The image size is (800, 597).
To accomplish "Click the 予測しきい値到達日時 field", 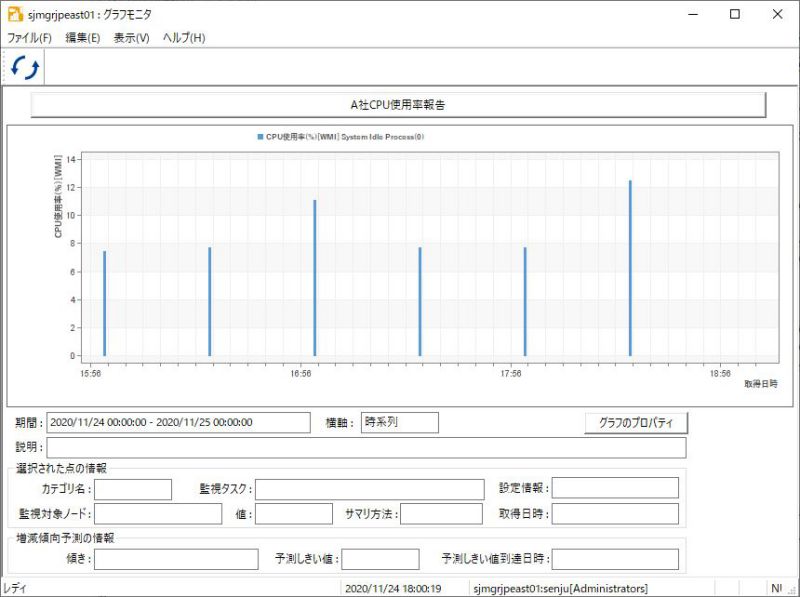I will coord(615,559).
